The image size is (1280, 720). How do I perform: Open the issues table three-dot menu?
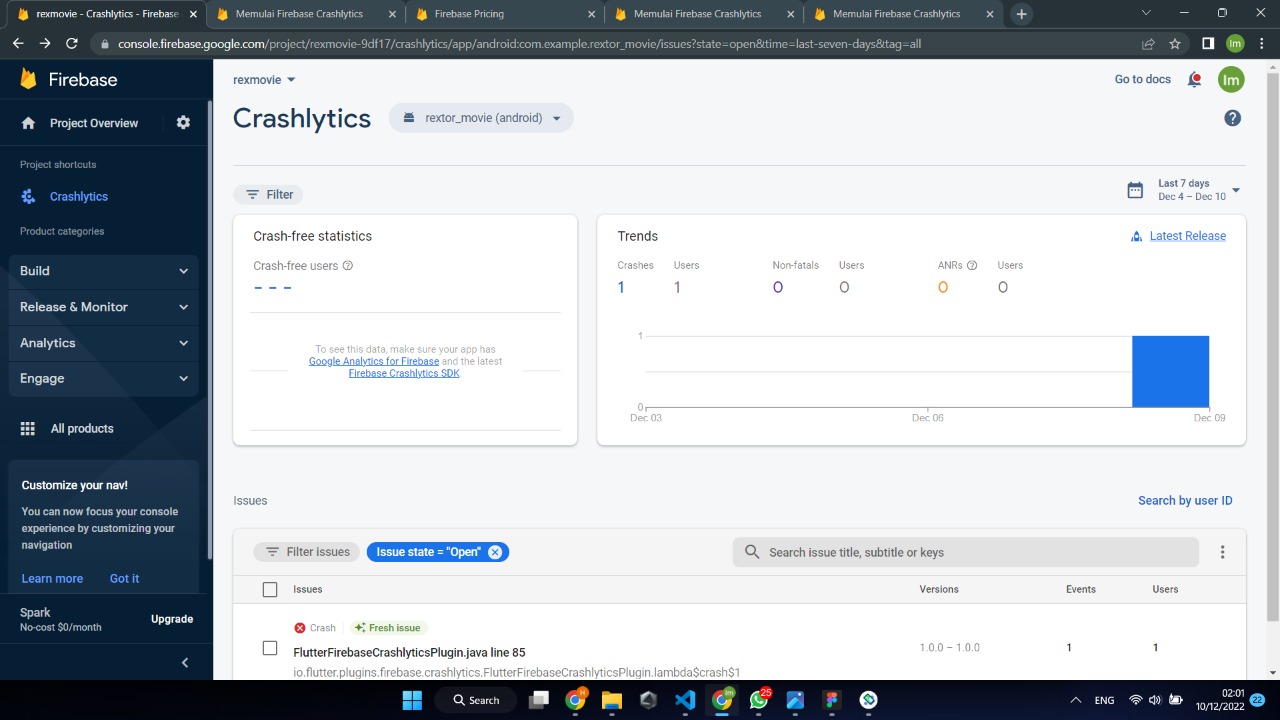click(x=1222, y=552)
